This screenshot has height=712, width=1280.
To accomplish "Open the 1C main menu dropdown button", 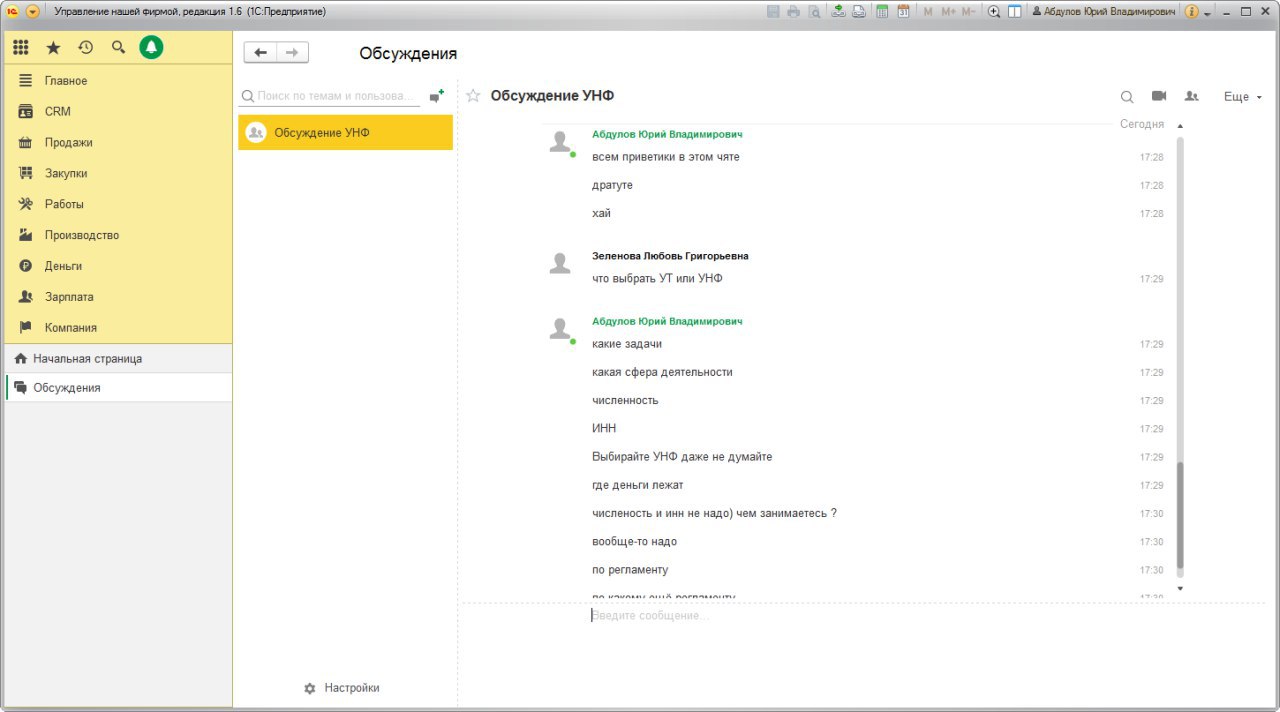I will point(32,12).
